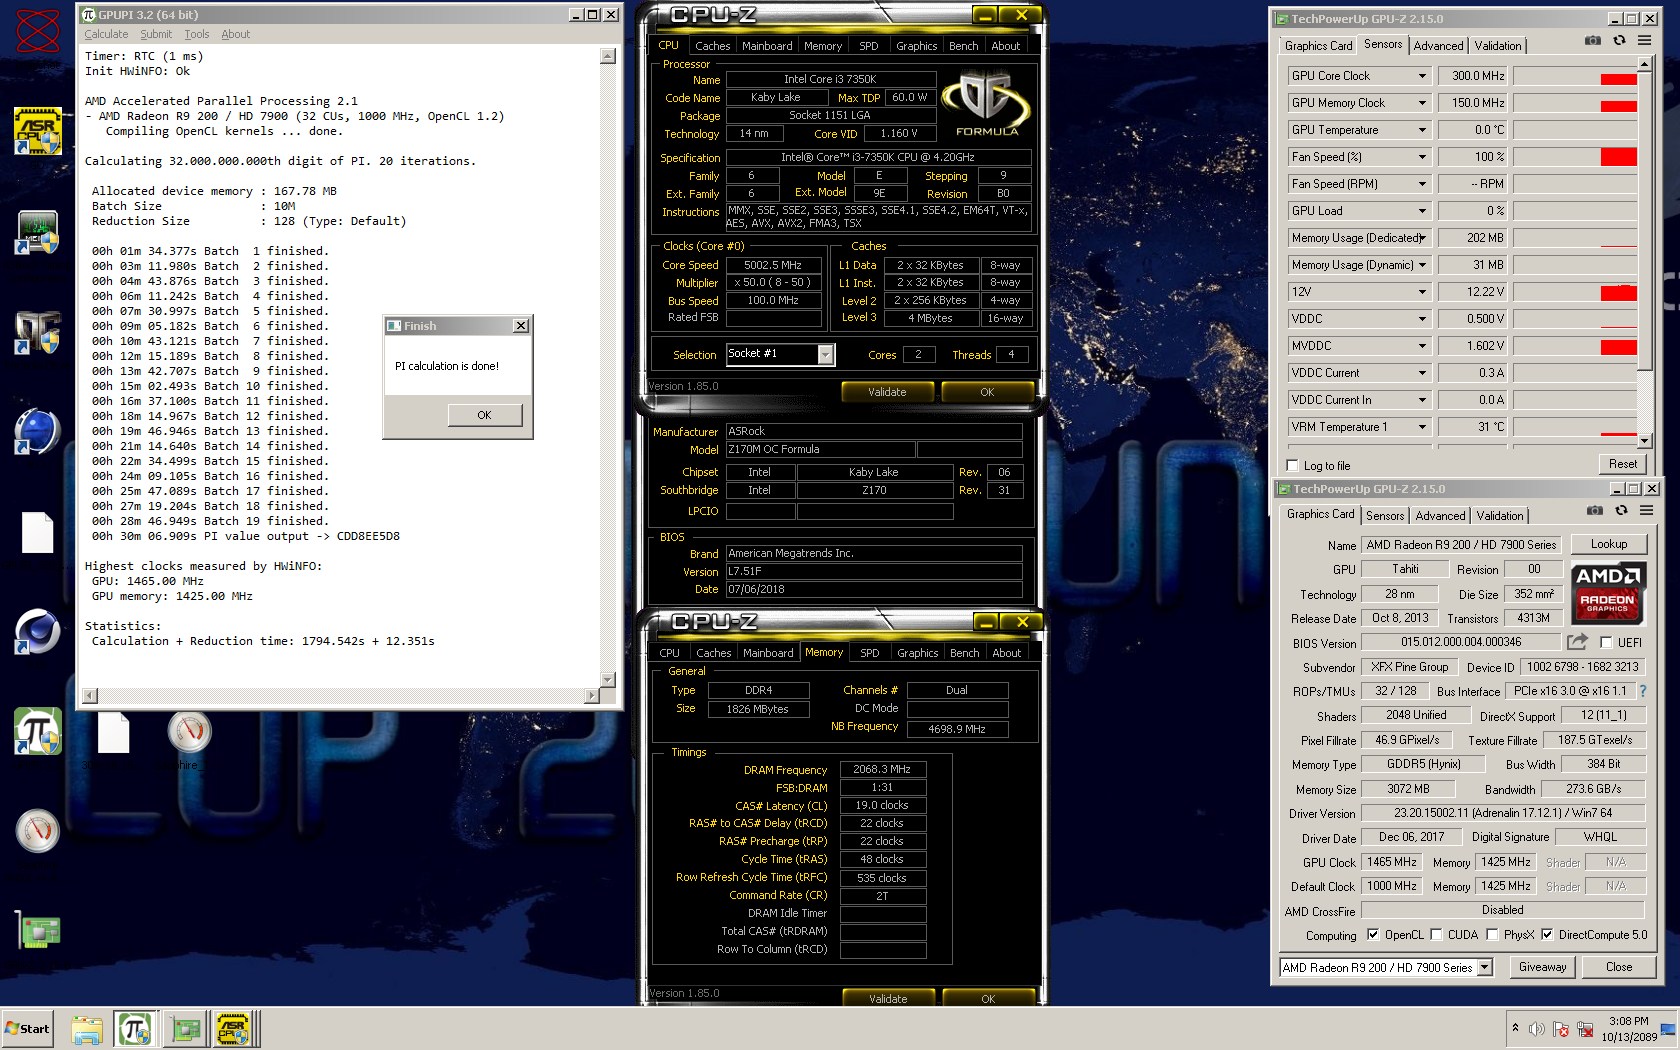Click OK in the Finish dialog
1680x1050 pixels.
485,415
